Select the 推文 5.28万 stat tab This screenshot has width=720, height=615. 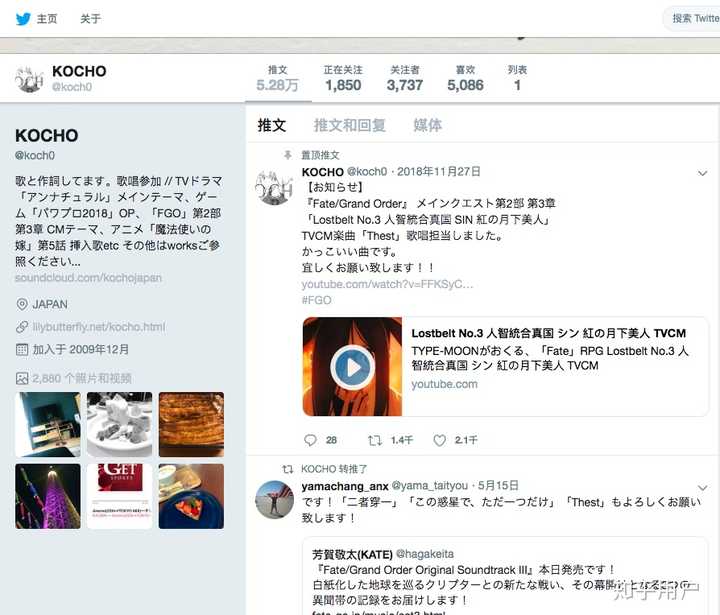[x=277, y=79]
